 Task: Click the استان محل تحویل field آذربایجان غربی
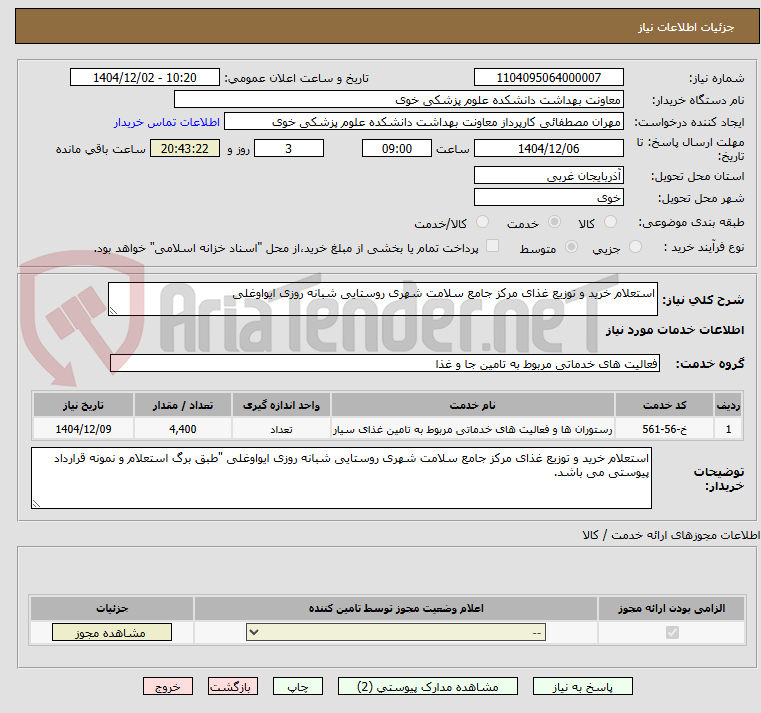548,176
